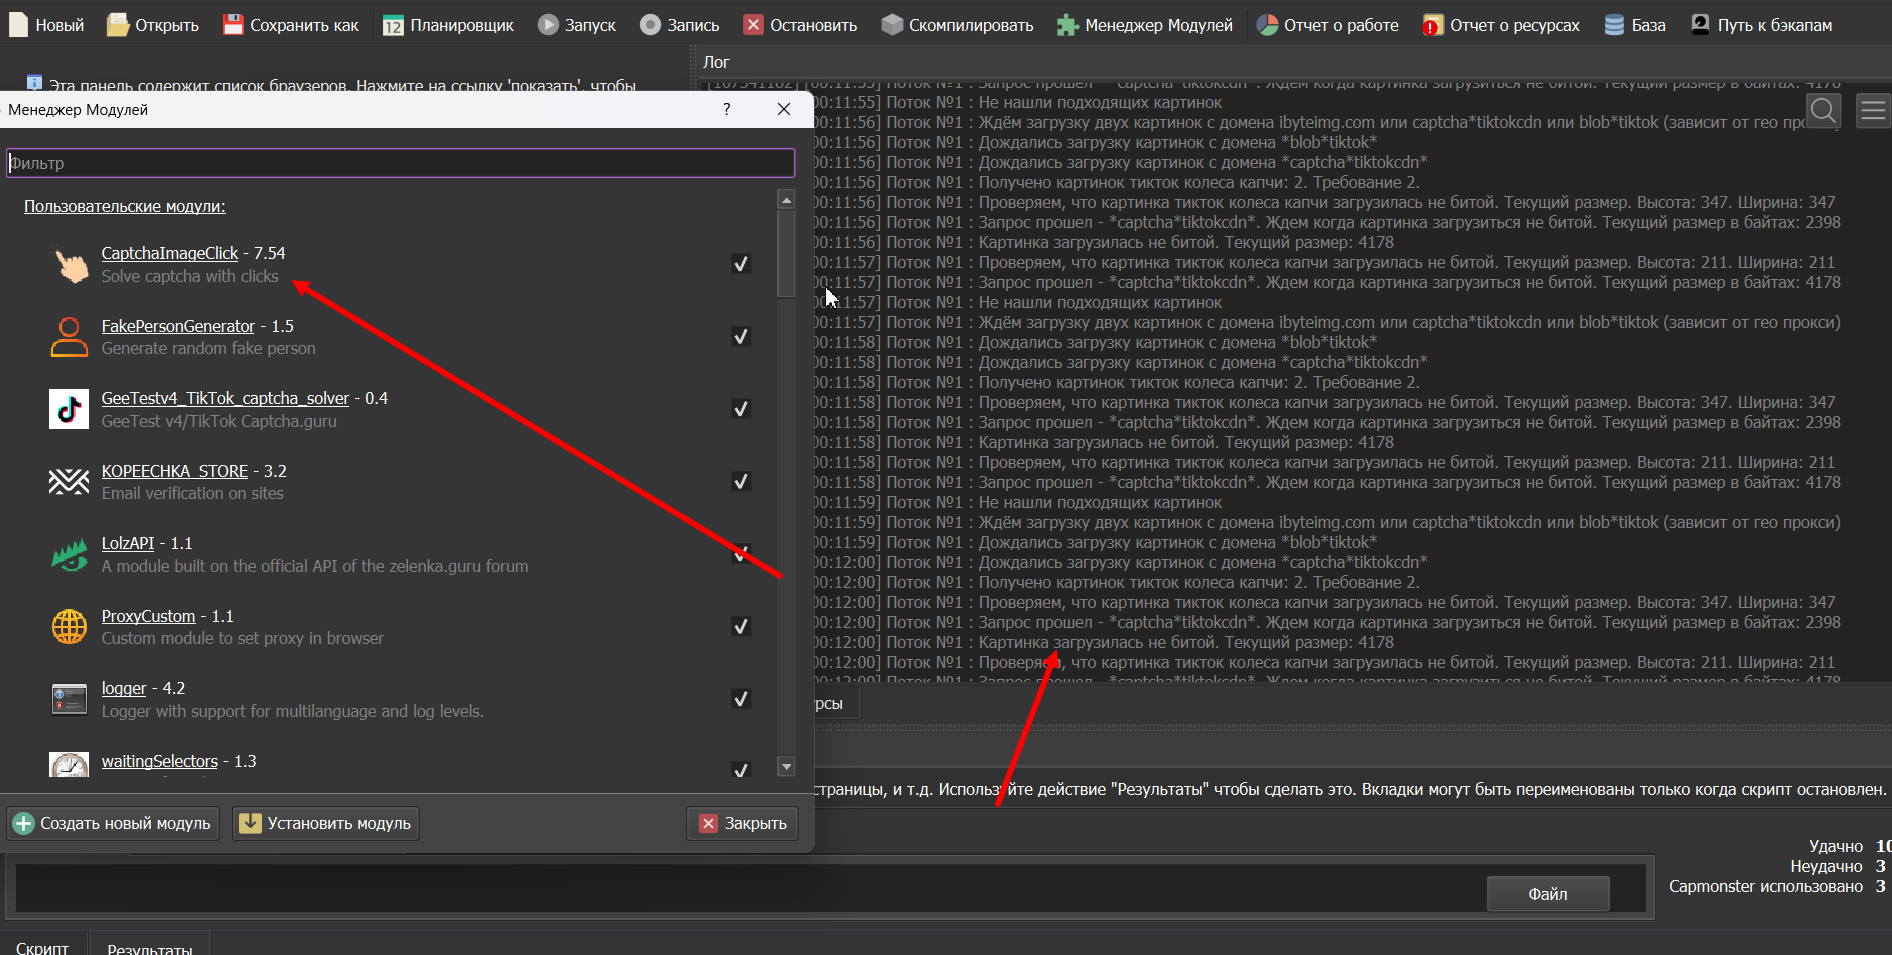Uncheck the FakePersonGenerator module
1892x955 pixels.
tap(741, 337)
